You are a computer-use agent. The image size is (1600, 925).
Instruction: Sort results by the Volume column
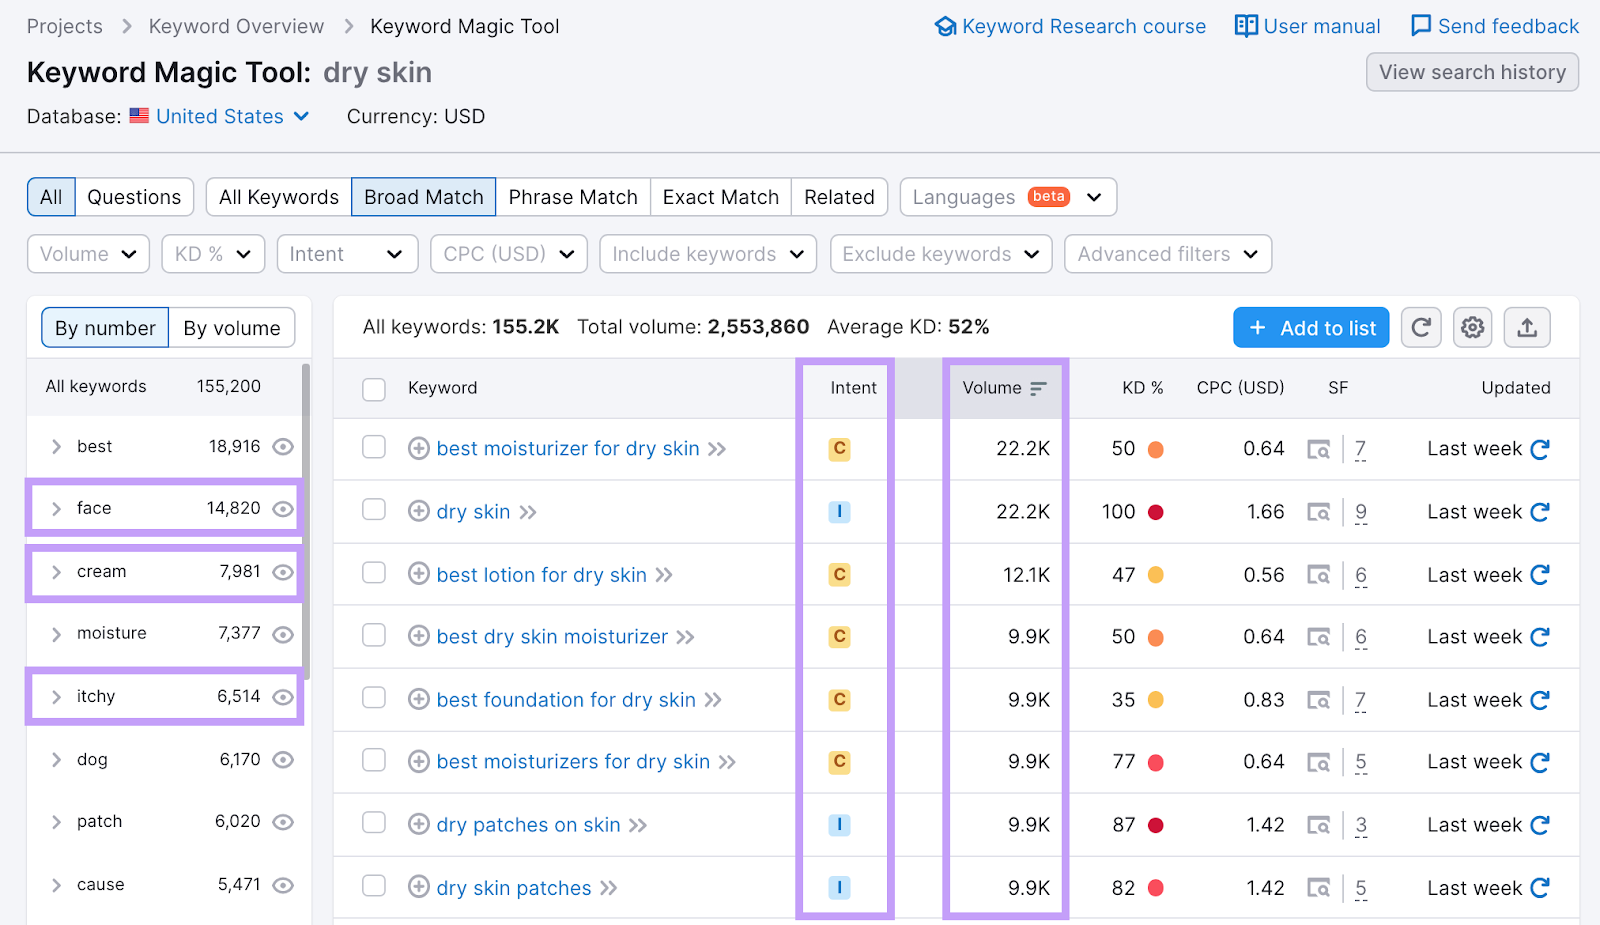click(x=1003, y=388)
